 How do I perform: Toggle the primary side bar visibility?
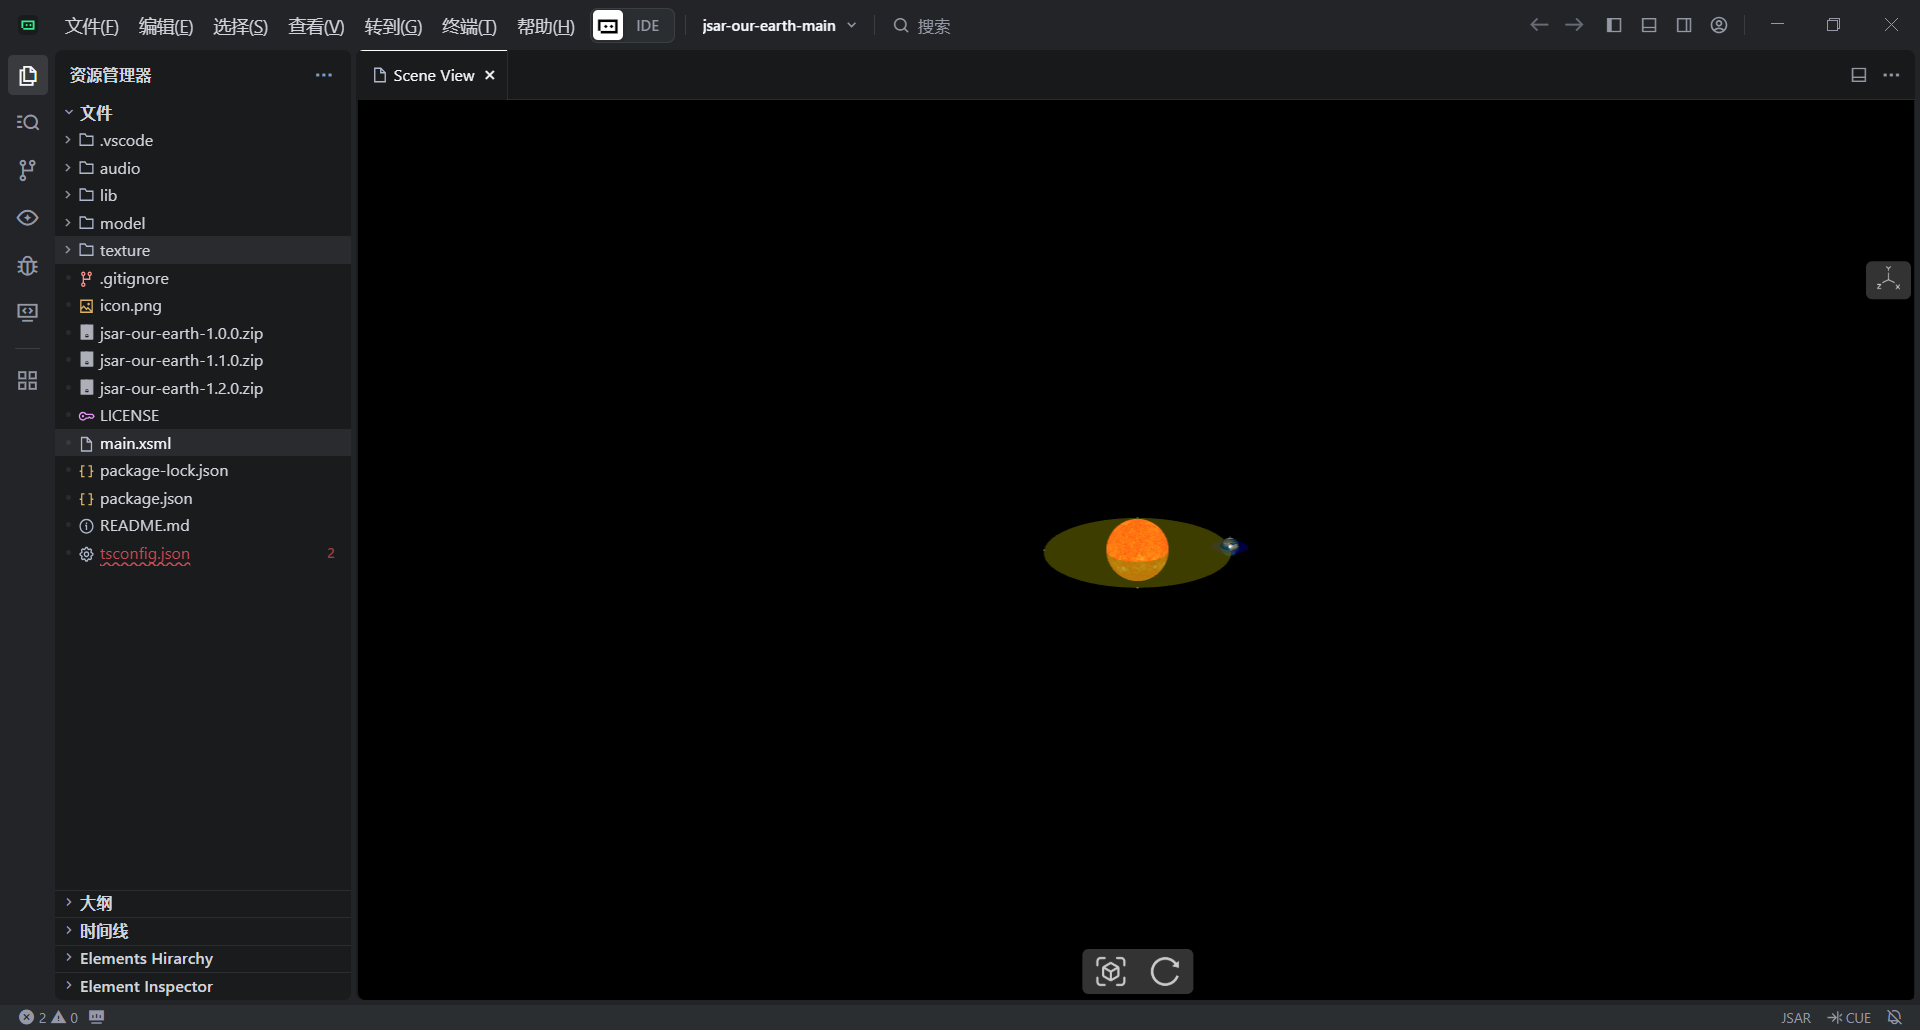(x=1614, y=25)
